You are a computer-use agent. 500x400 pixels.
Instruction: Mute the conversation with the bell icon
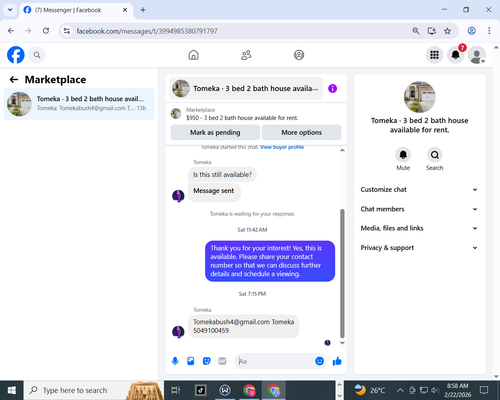403,155
